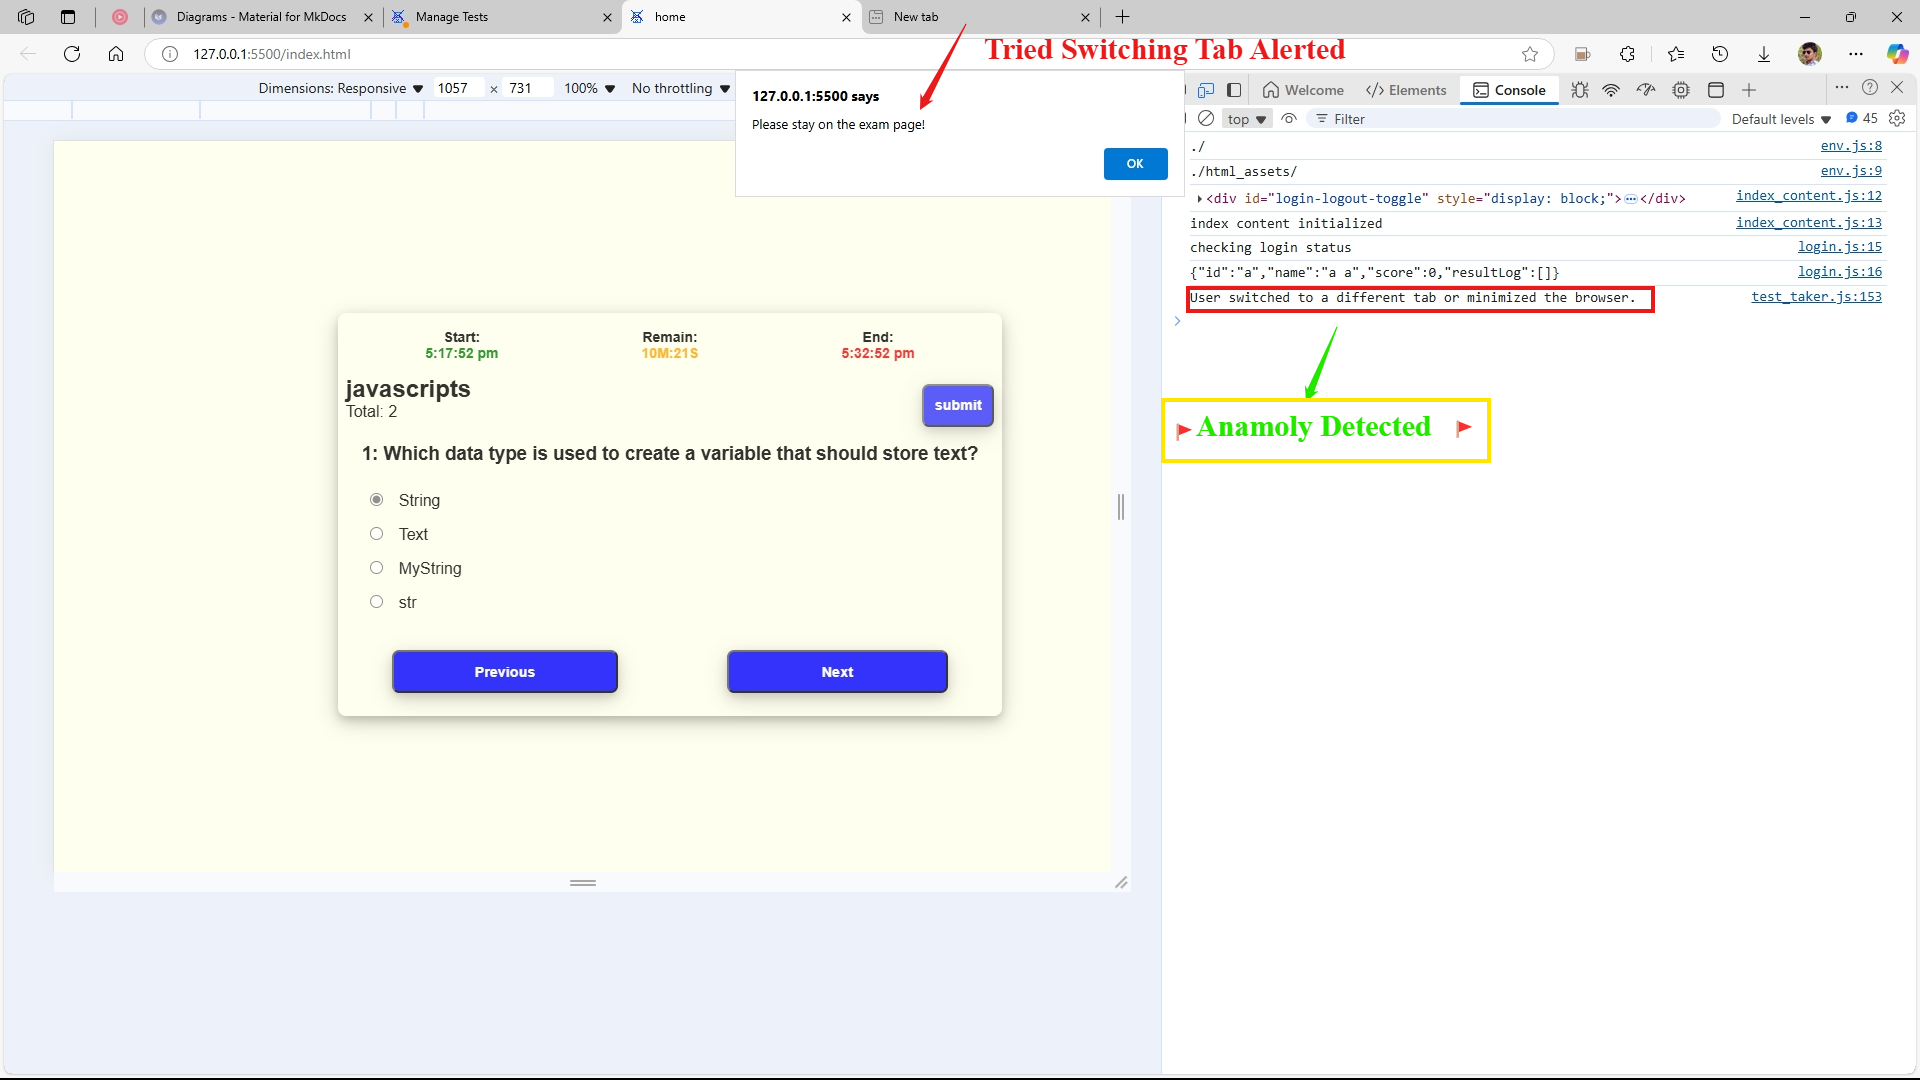Viewport: 1920px width, 1080px height.
Task: Expand the login-logout-toggle div log entry
Action: [x=1199, y=198]
